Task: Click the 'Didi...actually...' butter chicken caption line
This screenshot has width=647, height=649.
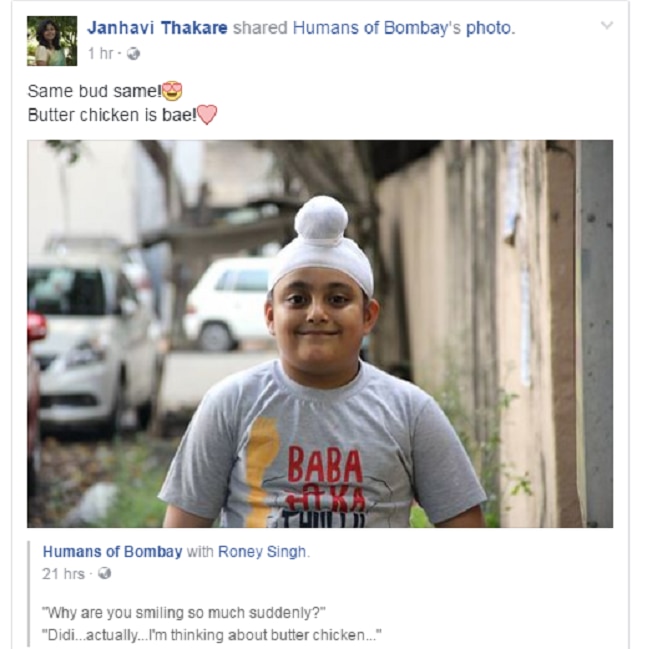Action: click(x=212, y=635)
